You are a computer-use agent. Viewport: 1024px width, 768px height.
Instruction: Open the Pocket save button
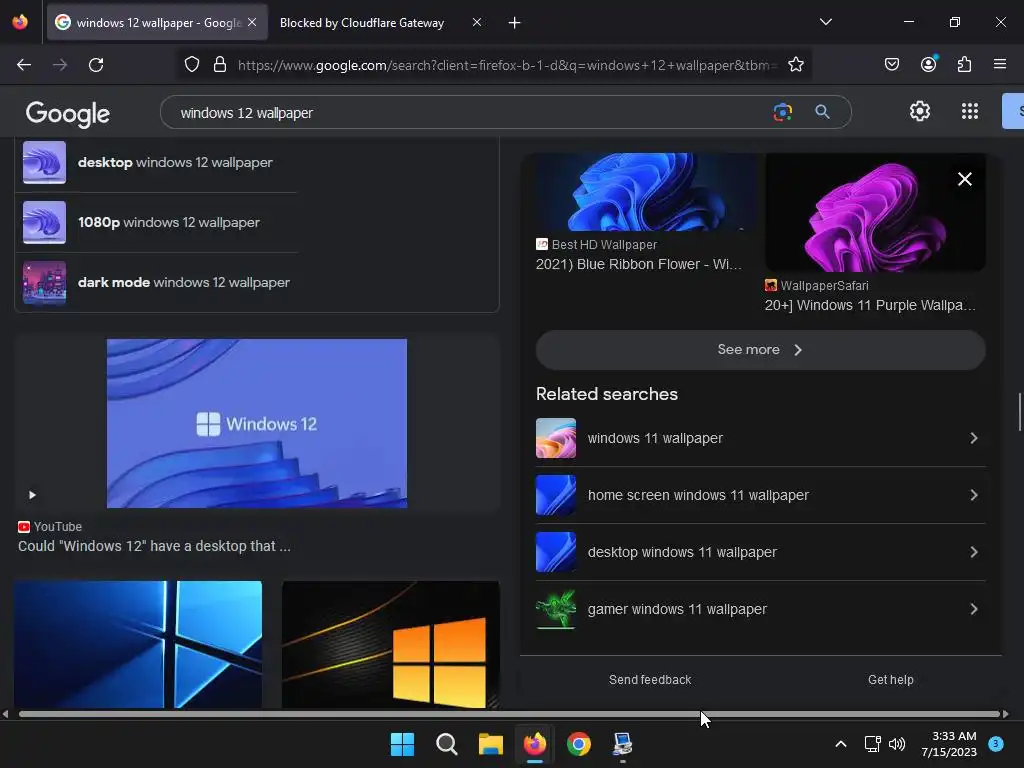(891, 64)
